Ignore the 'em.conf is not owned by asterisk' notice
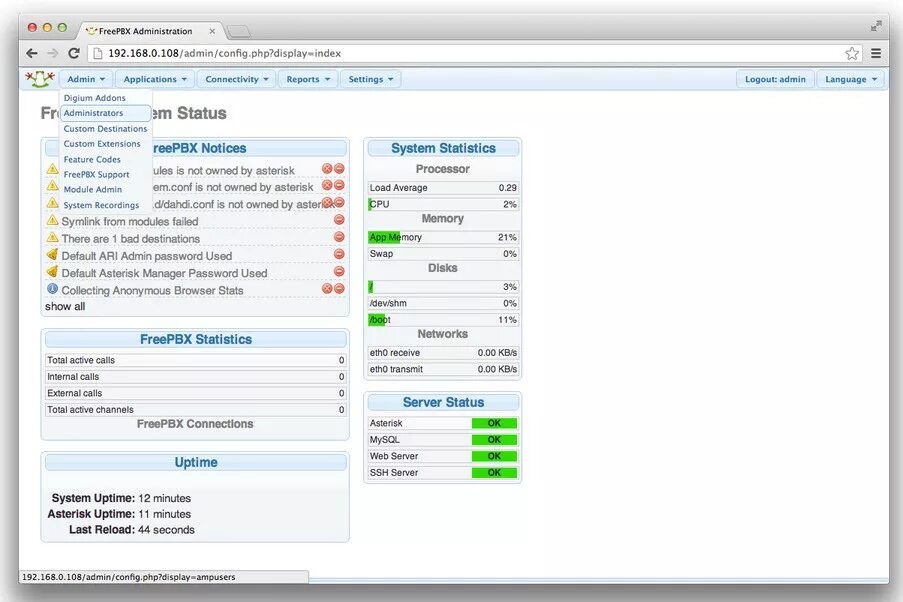This screenshot has height=602, width=903. click(x=339, y=185)
